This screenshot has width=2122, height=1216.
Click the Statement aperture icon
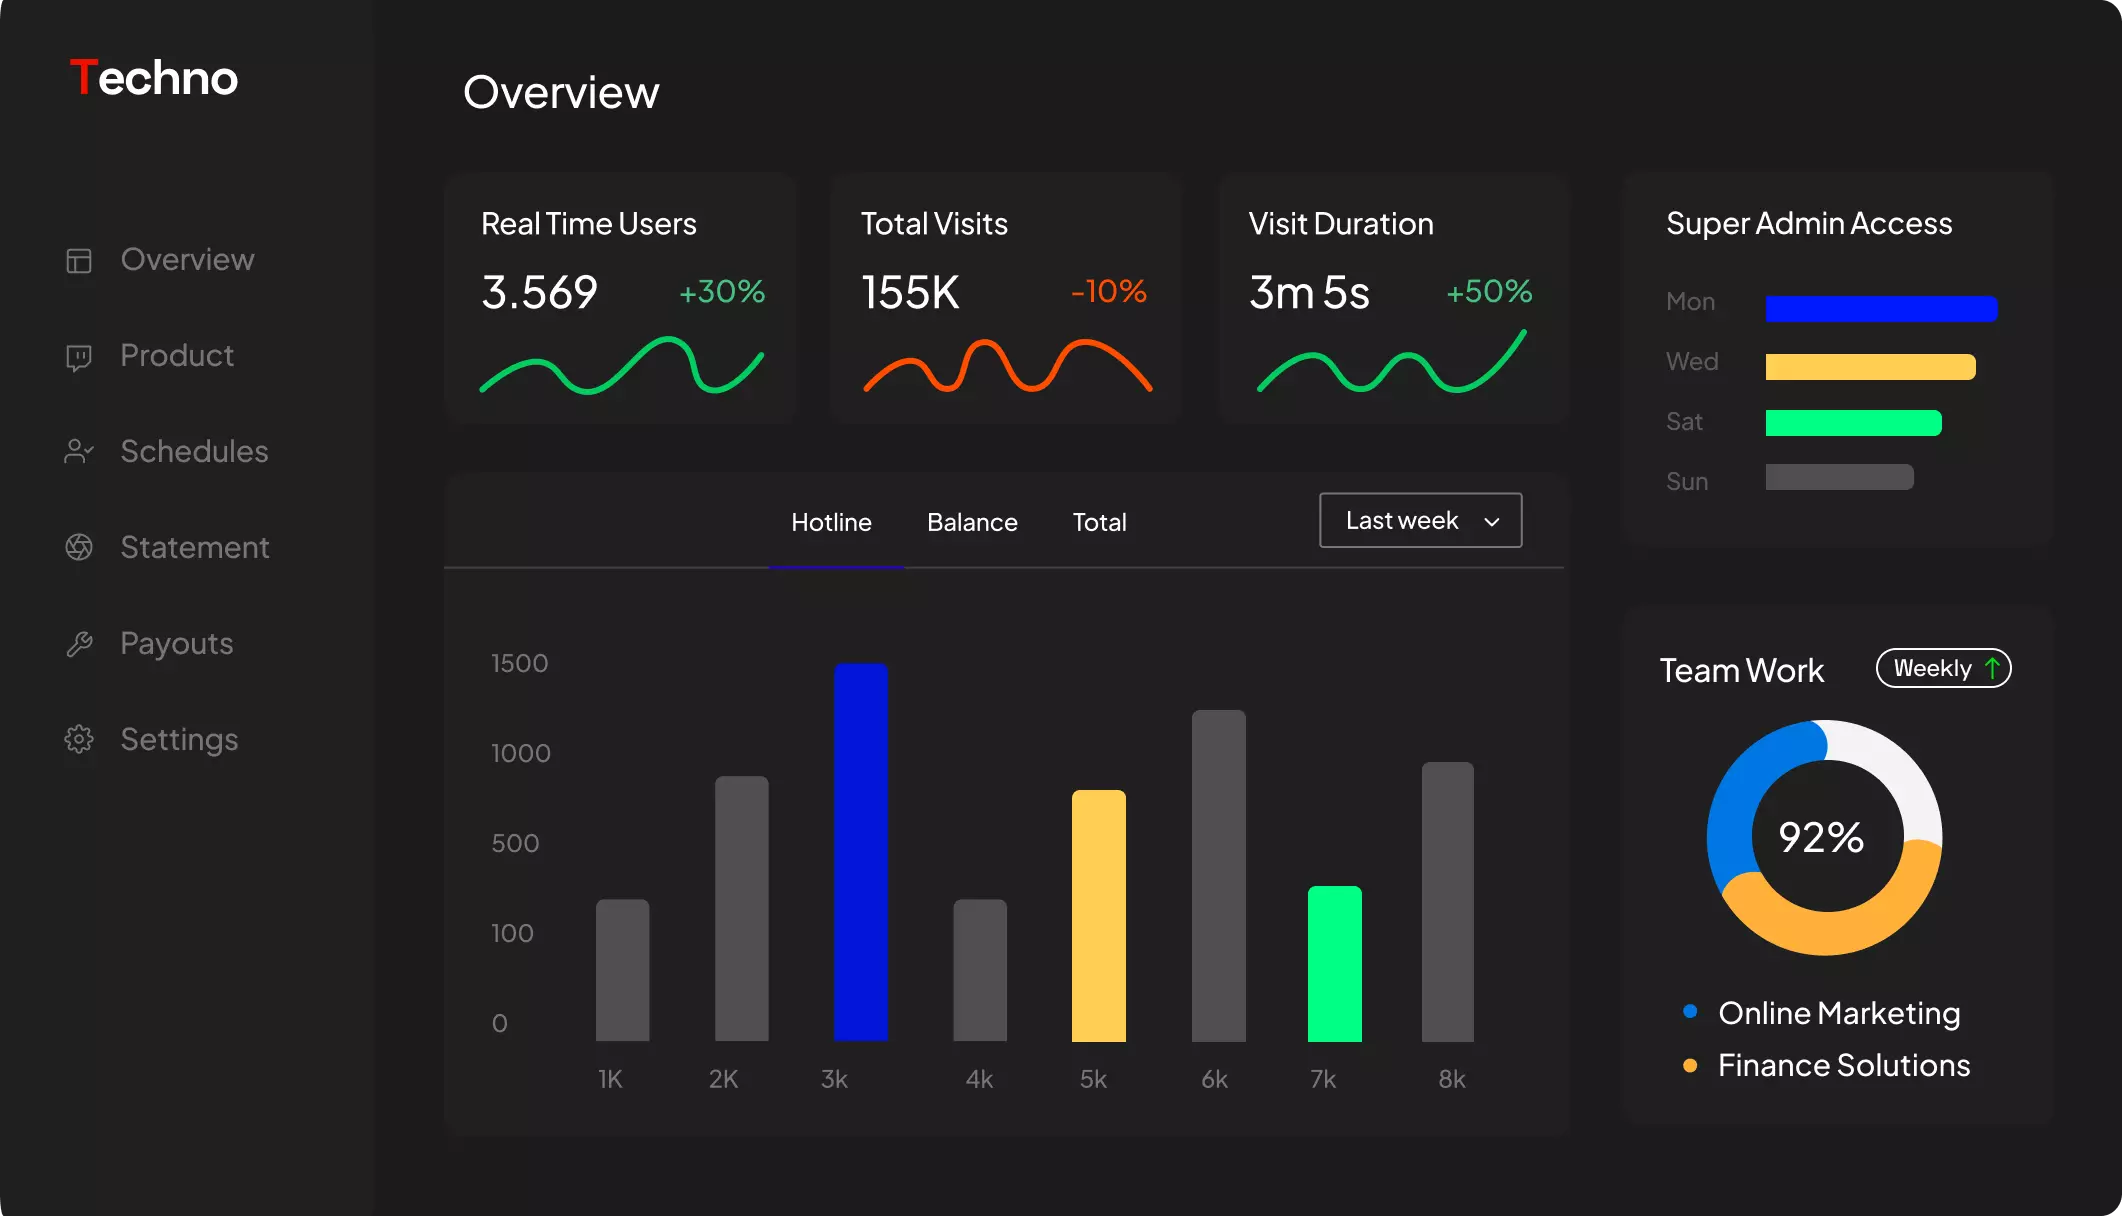[x=79, y=547]
